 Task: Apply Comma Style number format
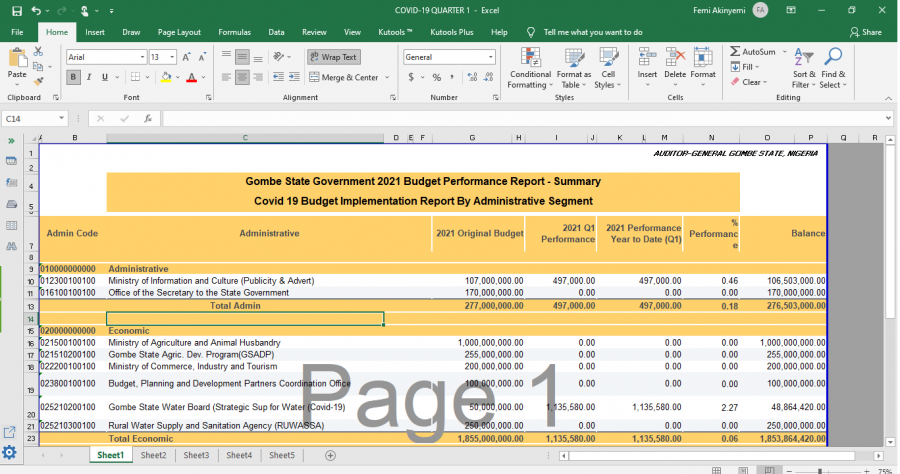[x=452, y=77]
